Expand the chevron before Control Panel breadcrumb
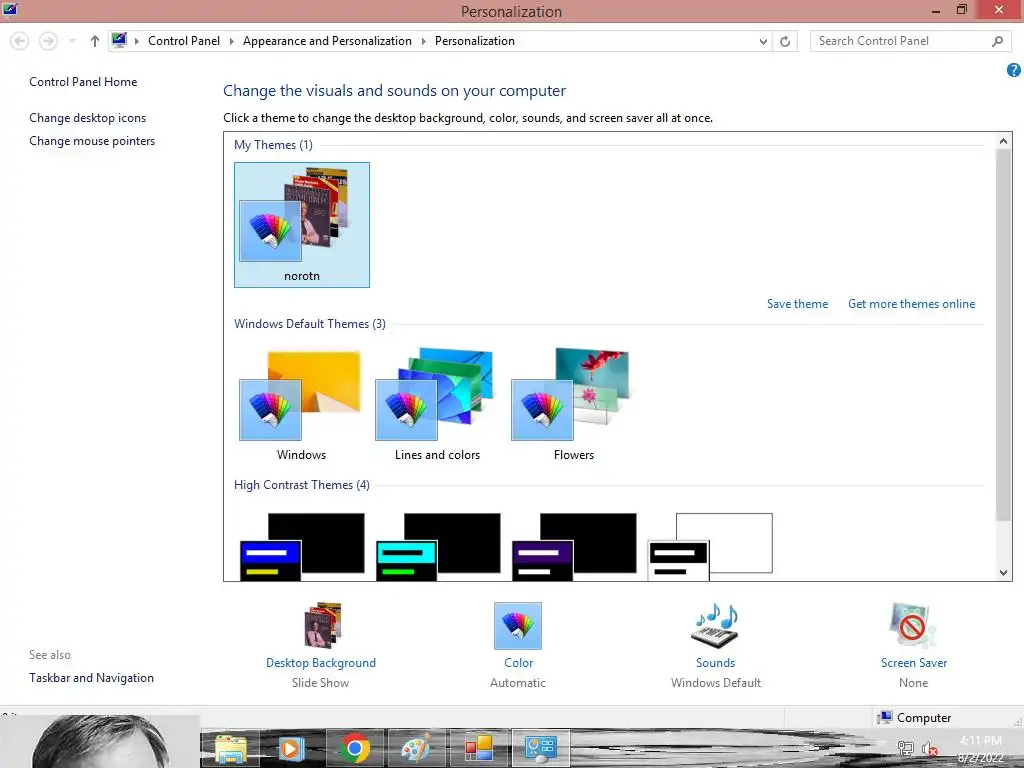 [x=136, y=41]
